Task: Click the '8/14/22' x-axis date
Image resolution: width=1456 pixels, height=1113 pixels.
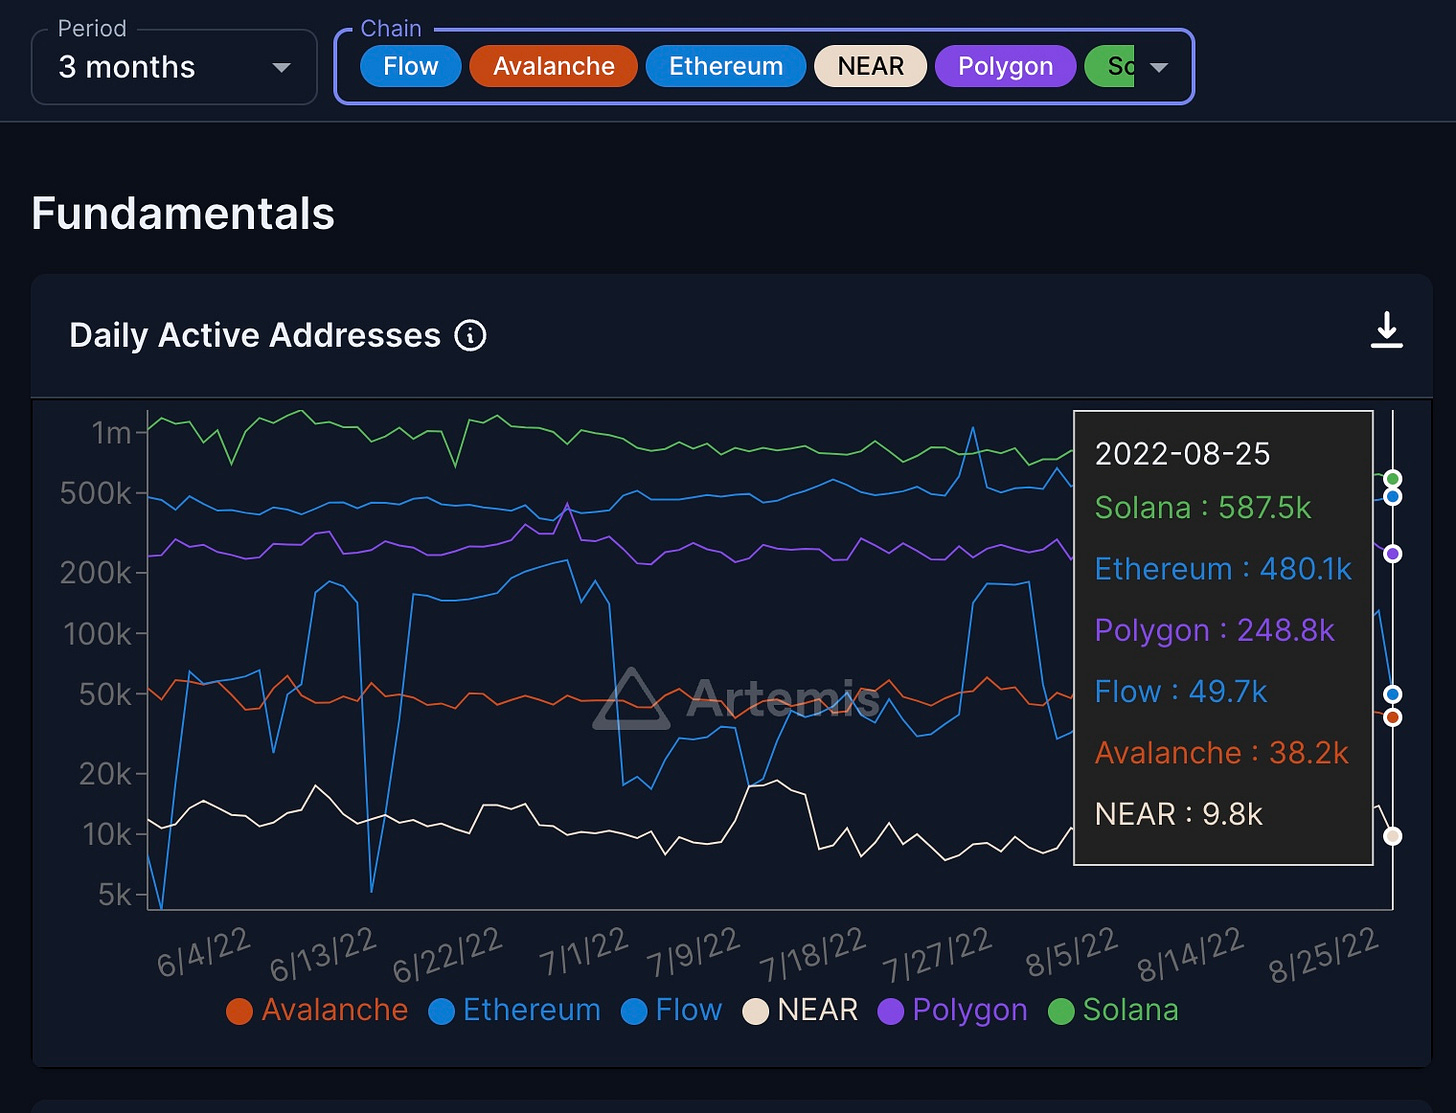Action: click(1191, 956)
